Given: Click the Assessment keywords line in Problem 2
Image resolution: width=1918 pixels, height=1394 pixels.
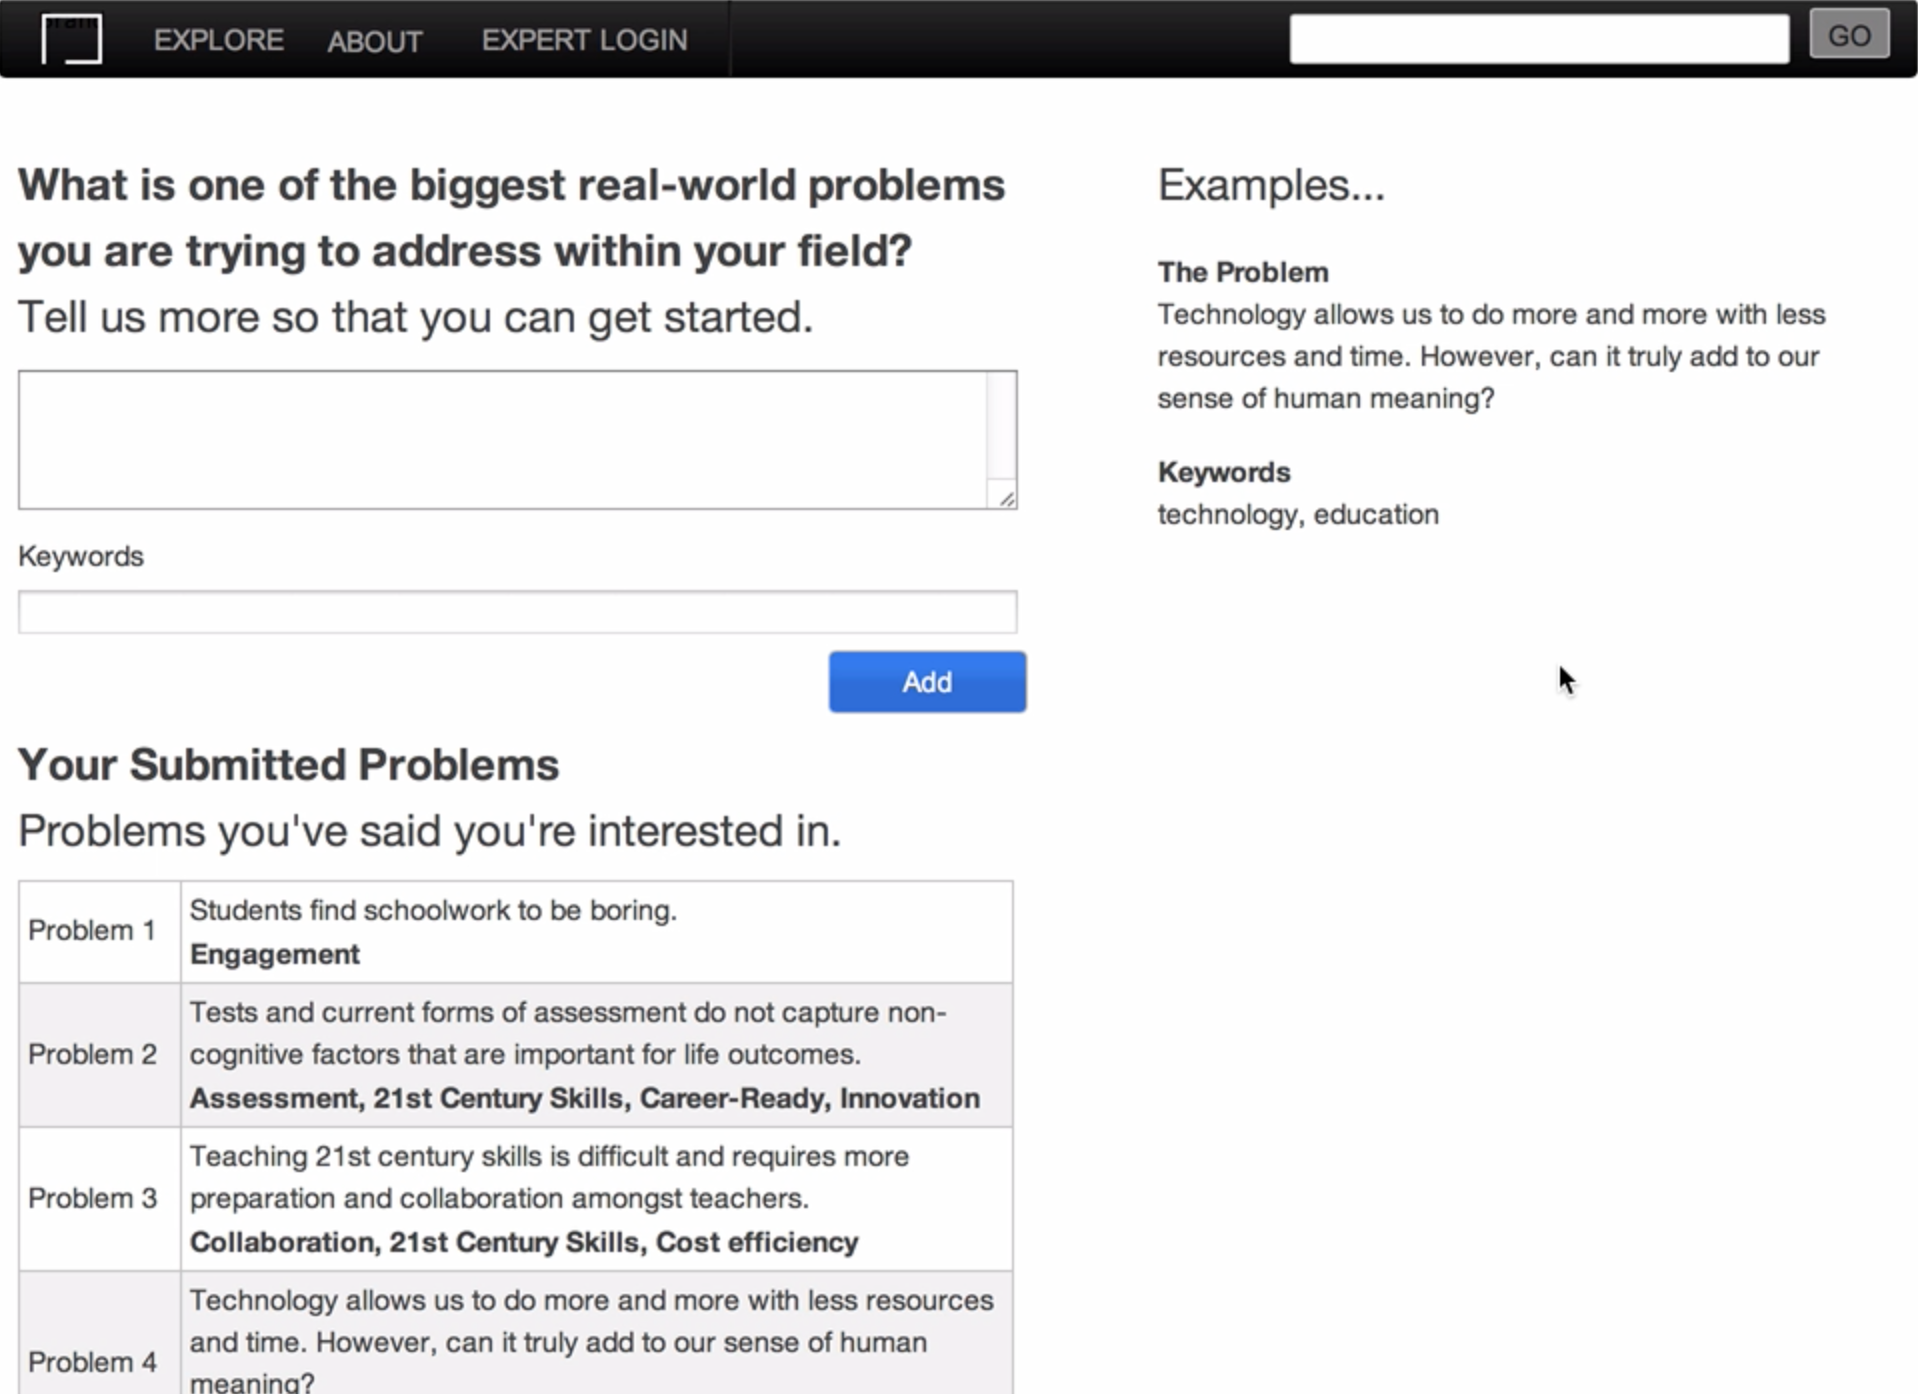Looking at the screenshot, I should point(584,1099).
